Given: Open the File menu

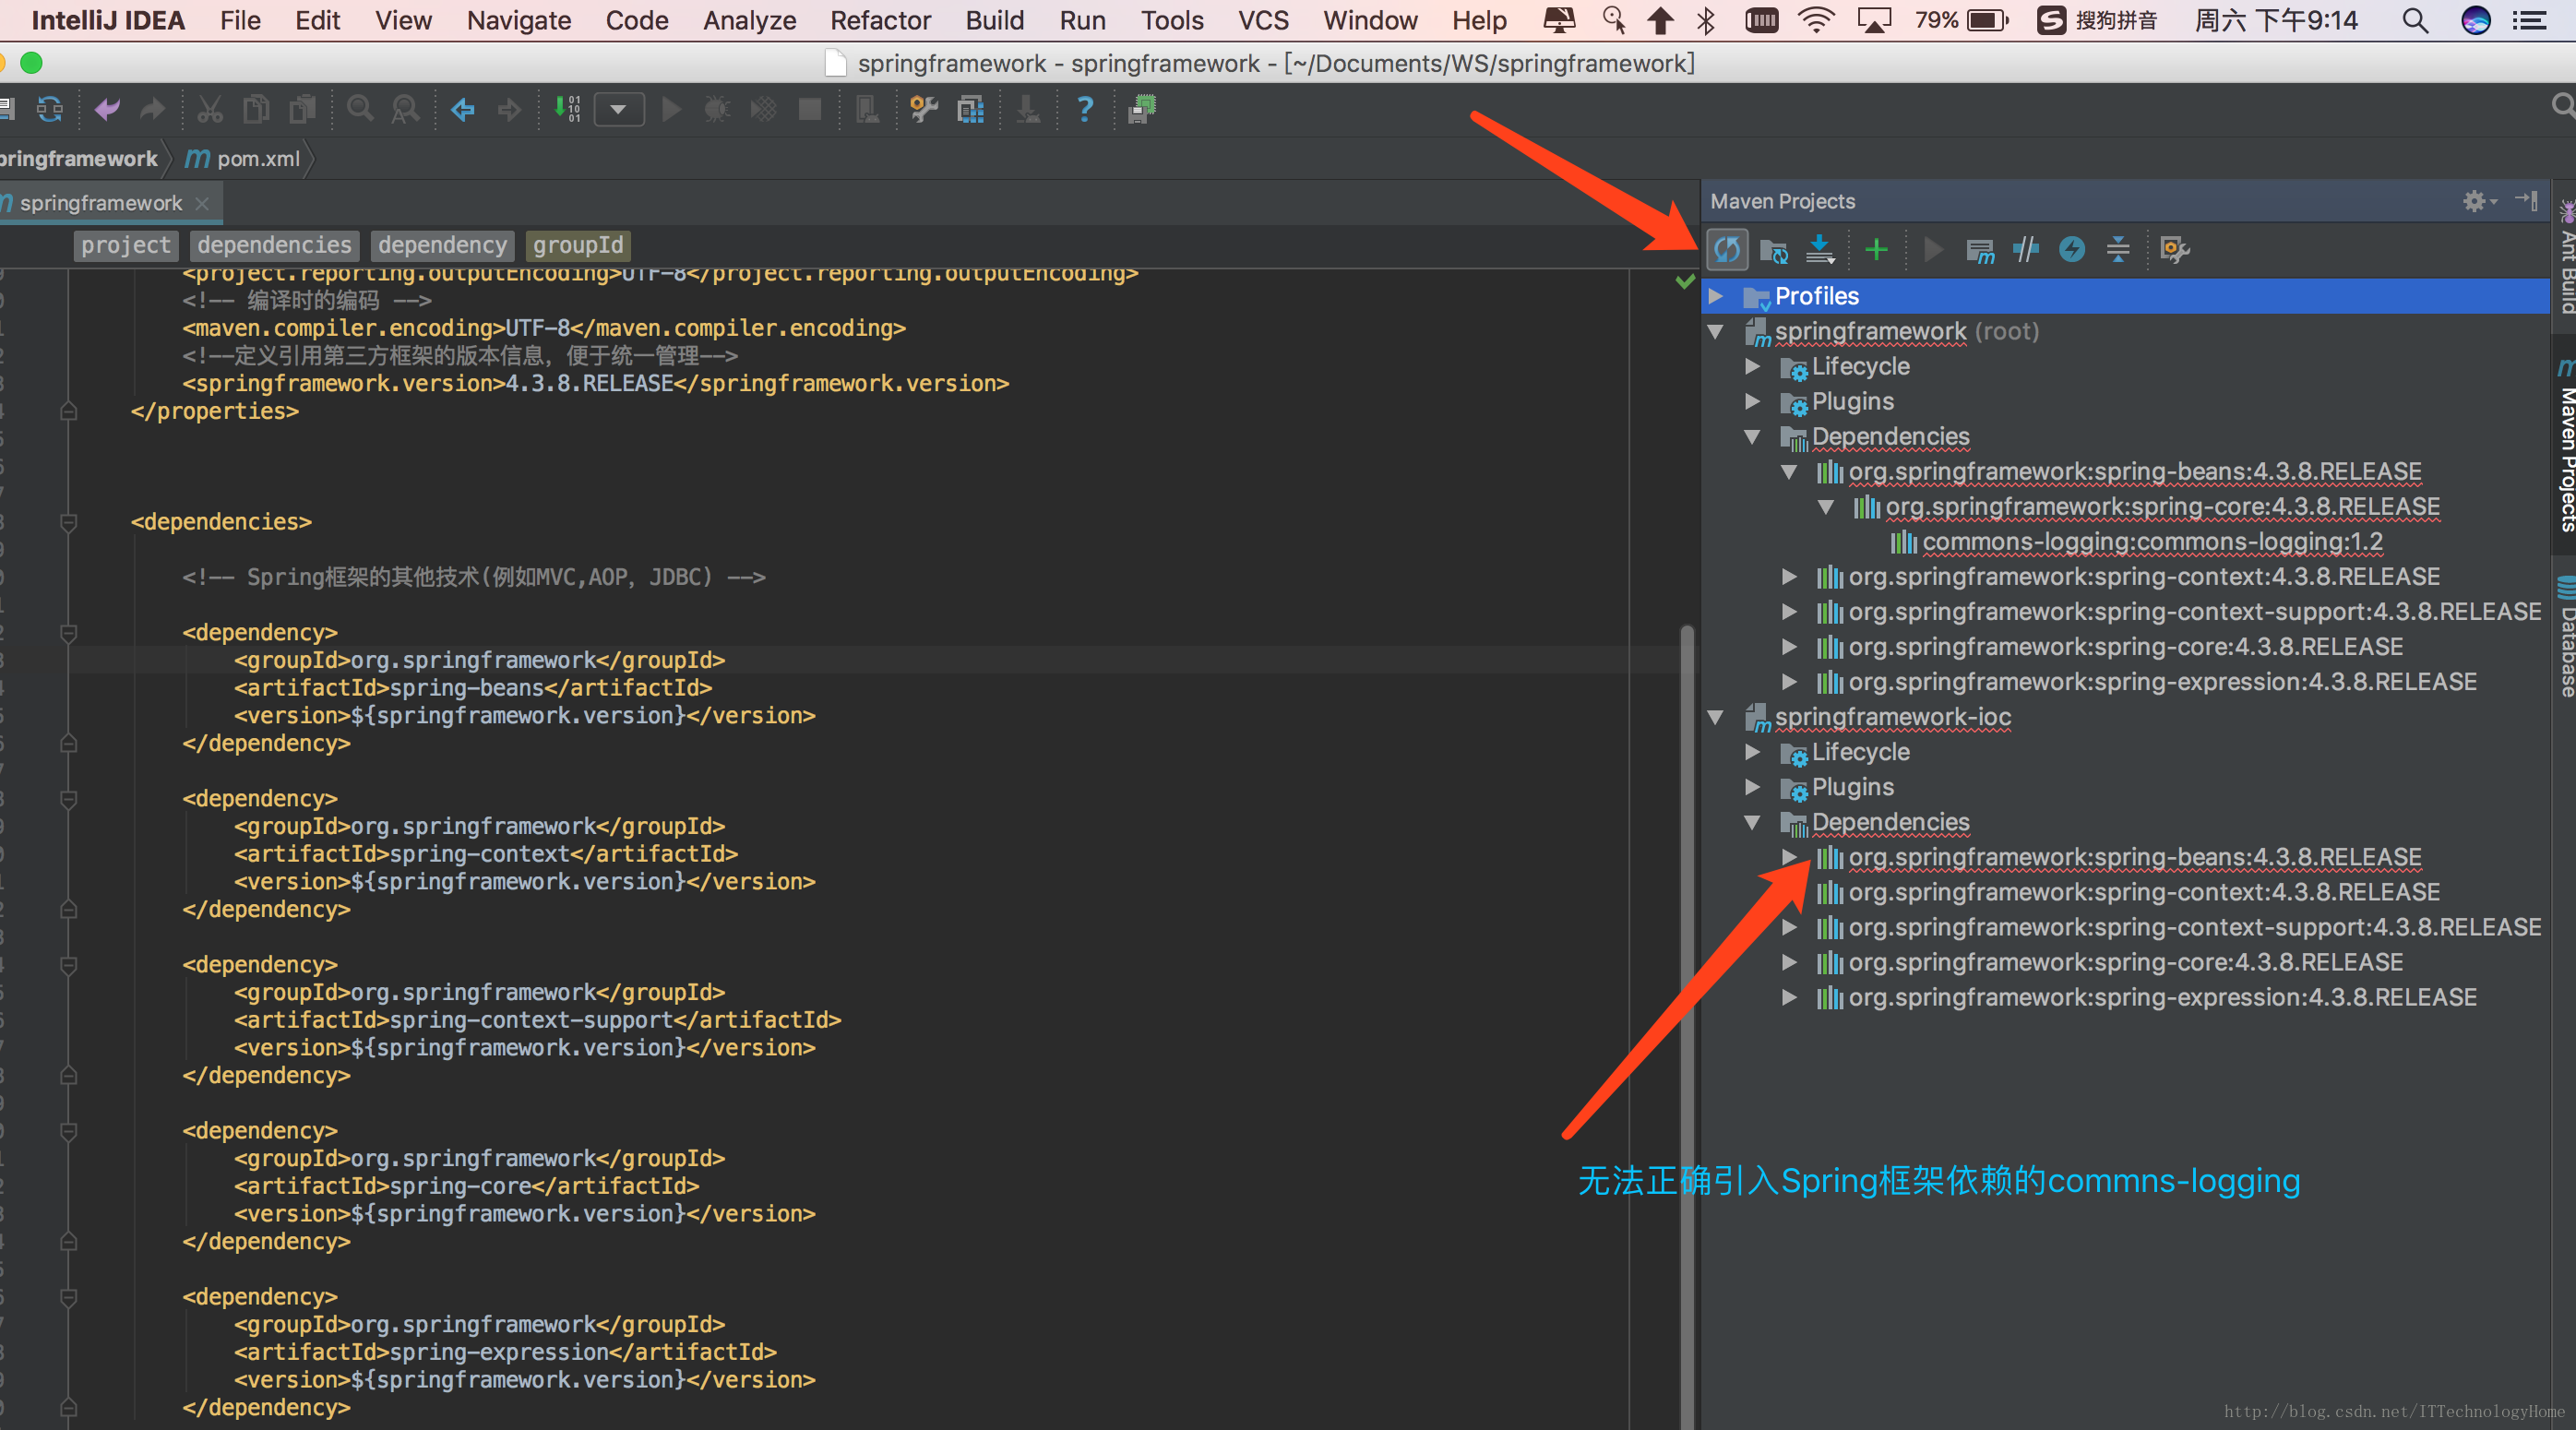Looking at the screenshot, I should [240, 20].
